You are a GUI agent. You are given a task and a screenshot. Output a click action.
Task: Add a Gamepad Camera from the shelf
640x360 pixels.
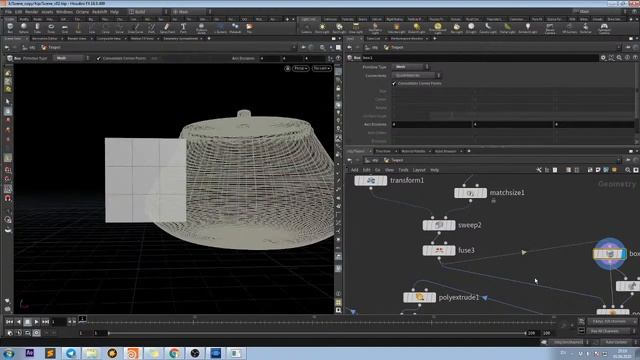604,28
